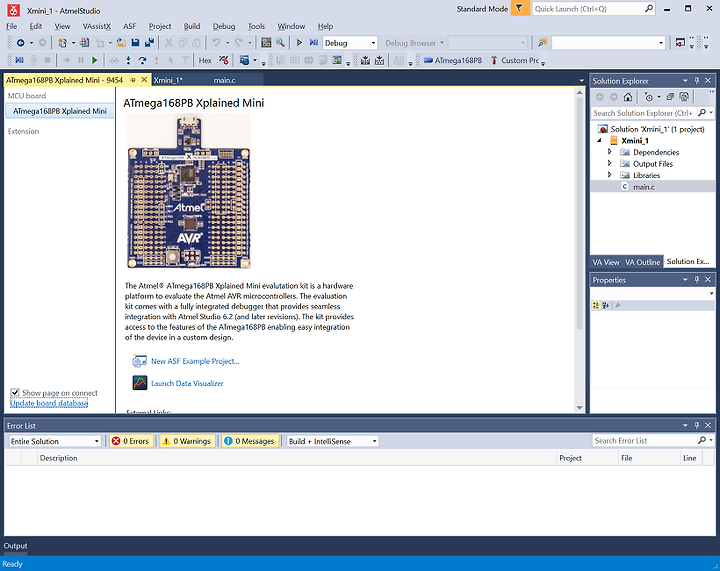Click the disable all breakpoints icon

[224, 60]
